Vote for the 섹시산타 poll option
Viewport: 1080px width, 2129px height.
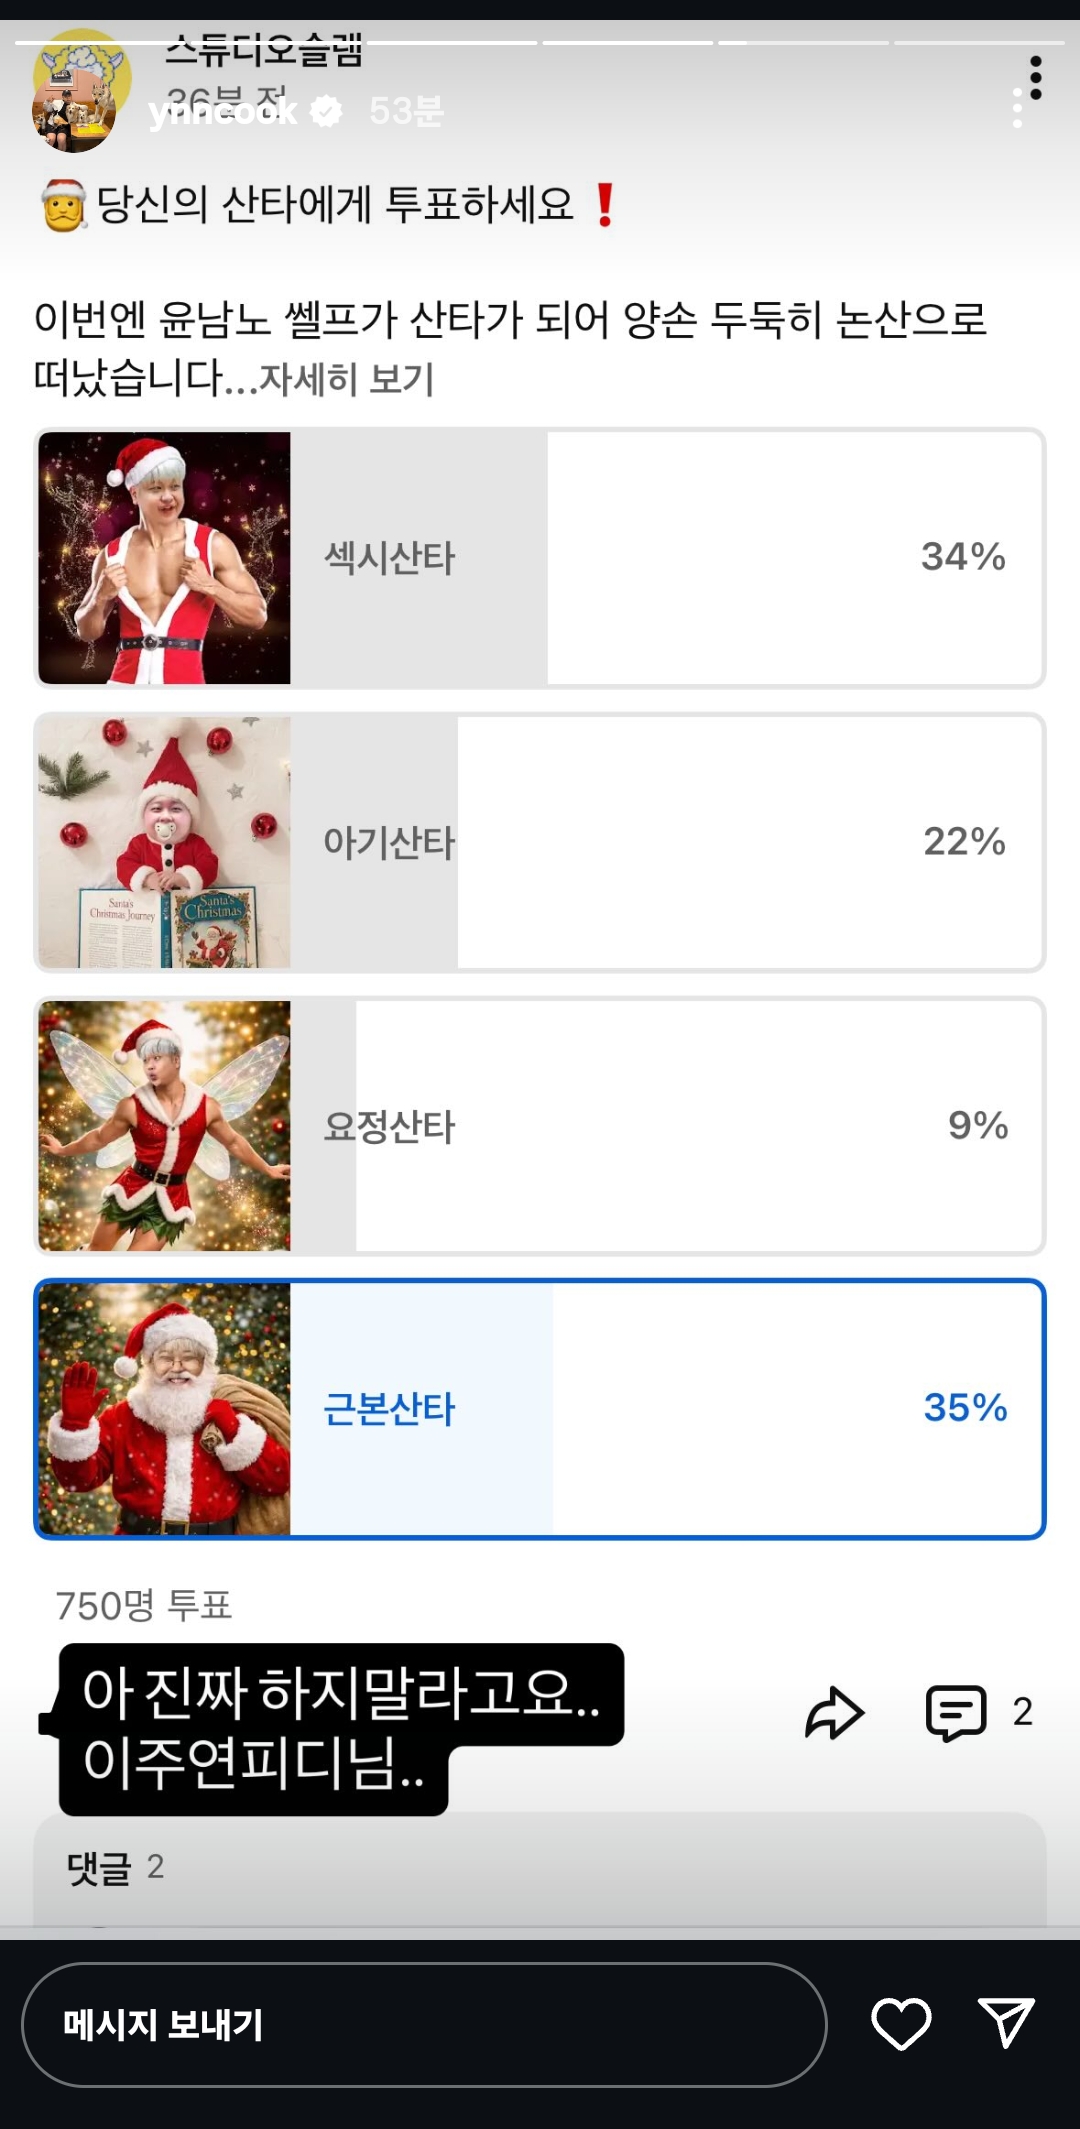[x=540, y=558]
